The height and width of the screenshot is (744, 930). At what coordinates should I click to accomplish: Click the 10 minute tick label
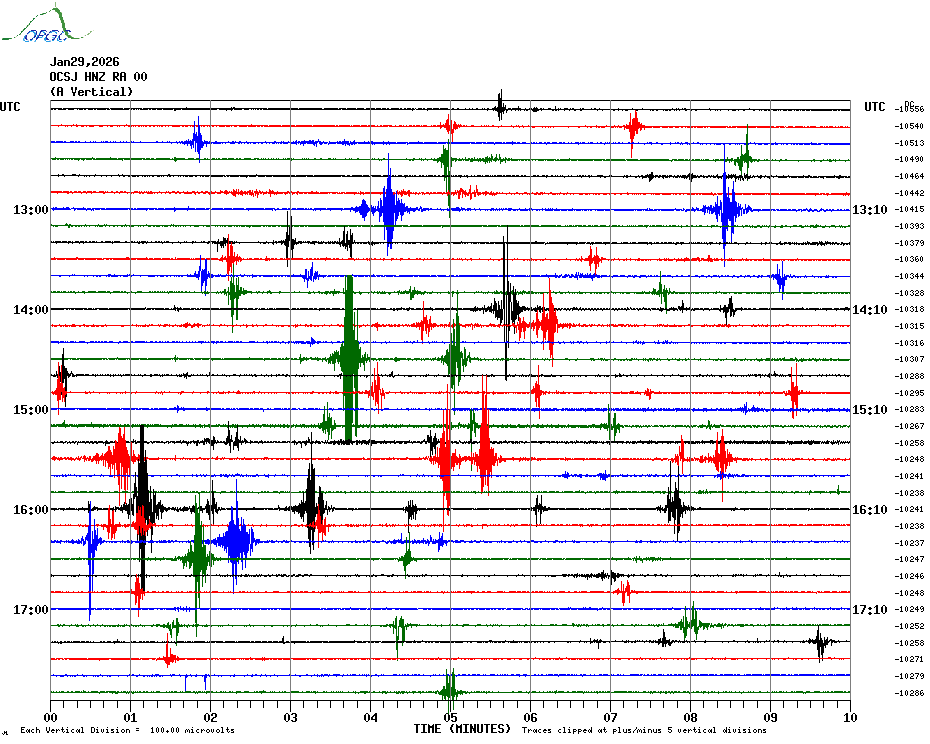click(x=849, y=717)
